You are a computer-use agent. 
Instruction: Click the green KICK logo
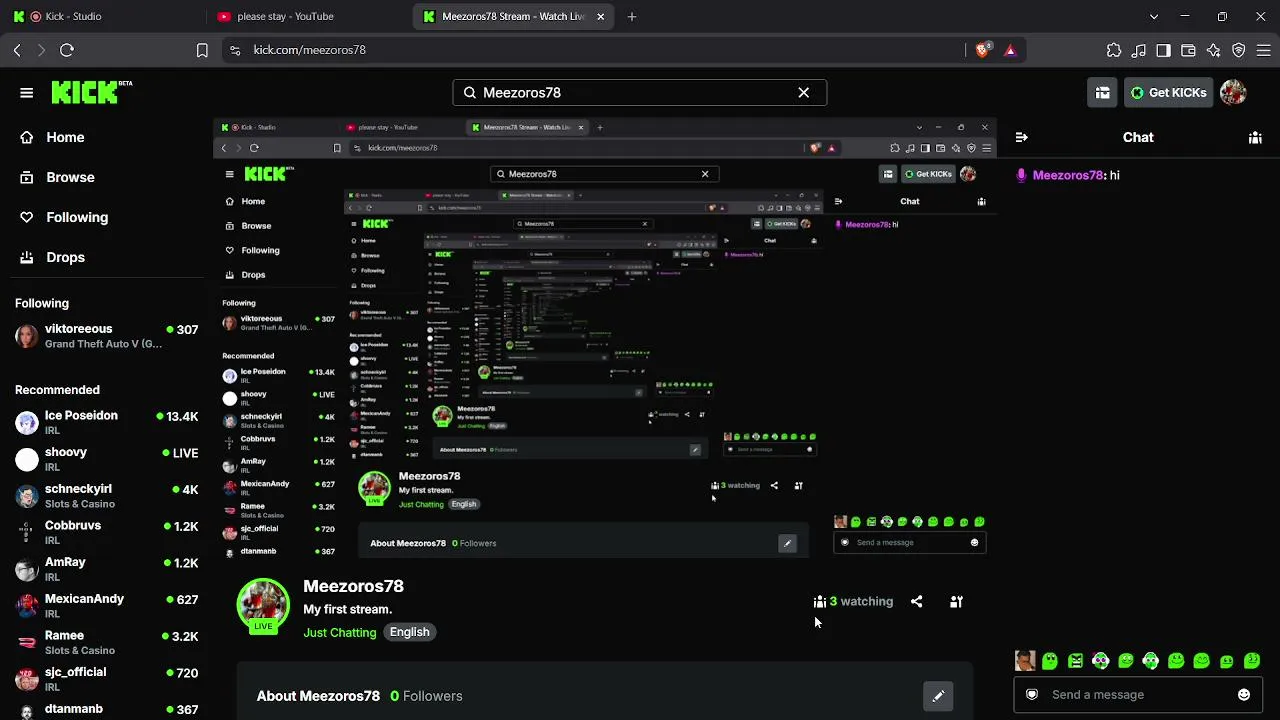tap(92, 92)
